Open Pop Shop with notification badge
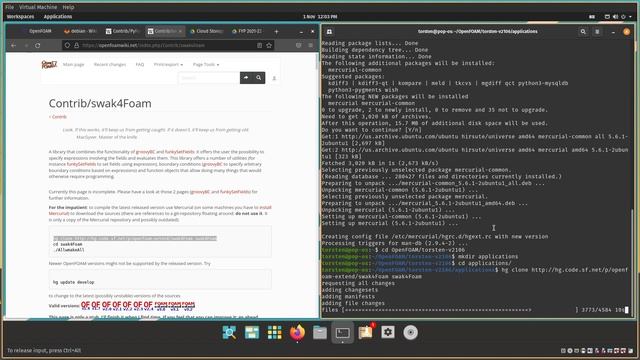Screen dimensions: 640x360 365,333
